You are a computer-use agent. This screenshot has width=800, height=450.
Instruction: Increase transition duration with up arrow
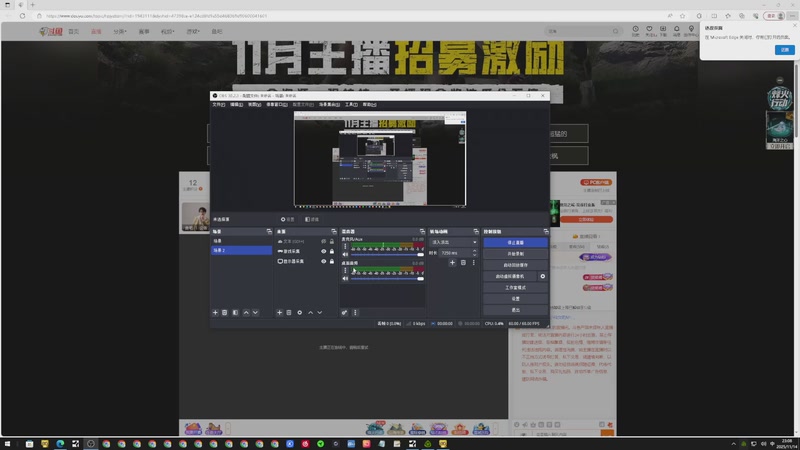click(474, 251)
